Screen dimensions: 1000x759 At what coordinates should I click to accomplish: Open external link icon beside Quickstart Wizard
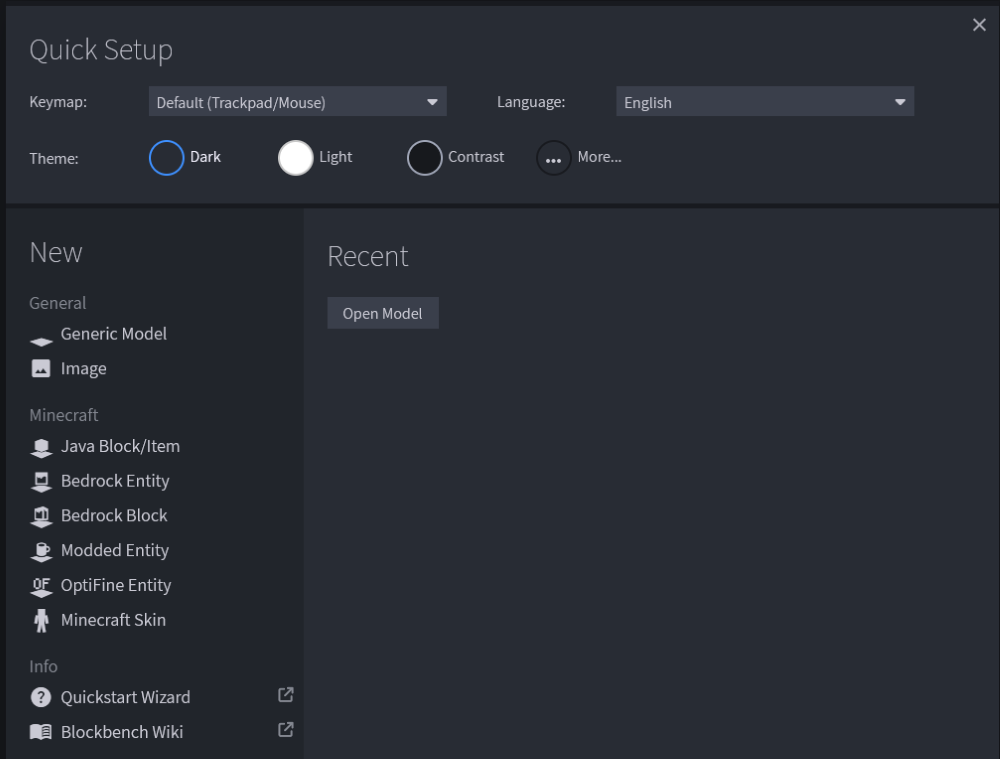coord(285,695)
